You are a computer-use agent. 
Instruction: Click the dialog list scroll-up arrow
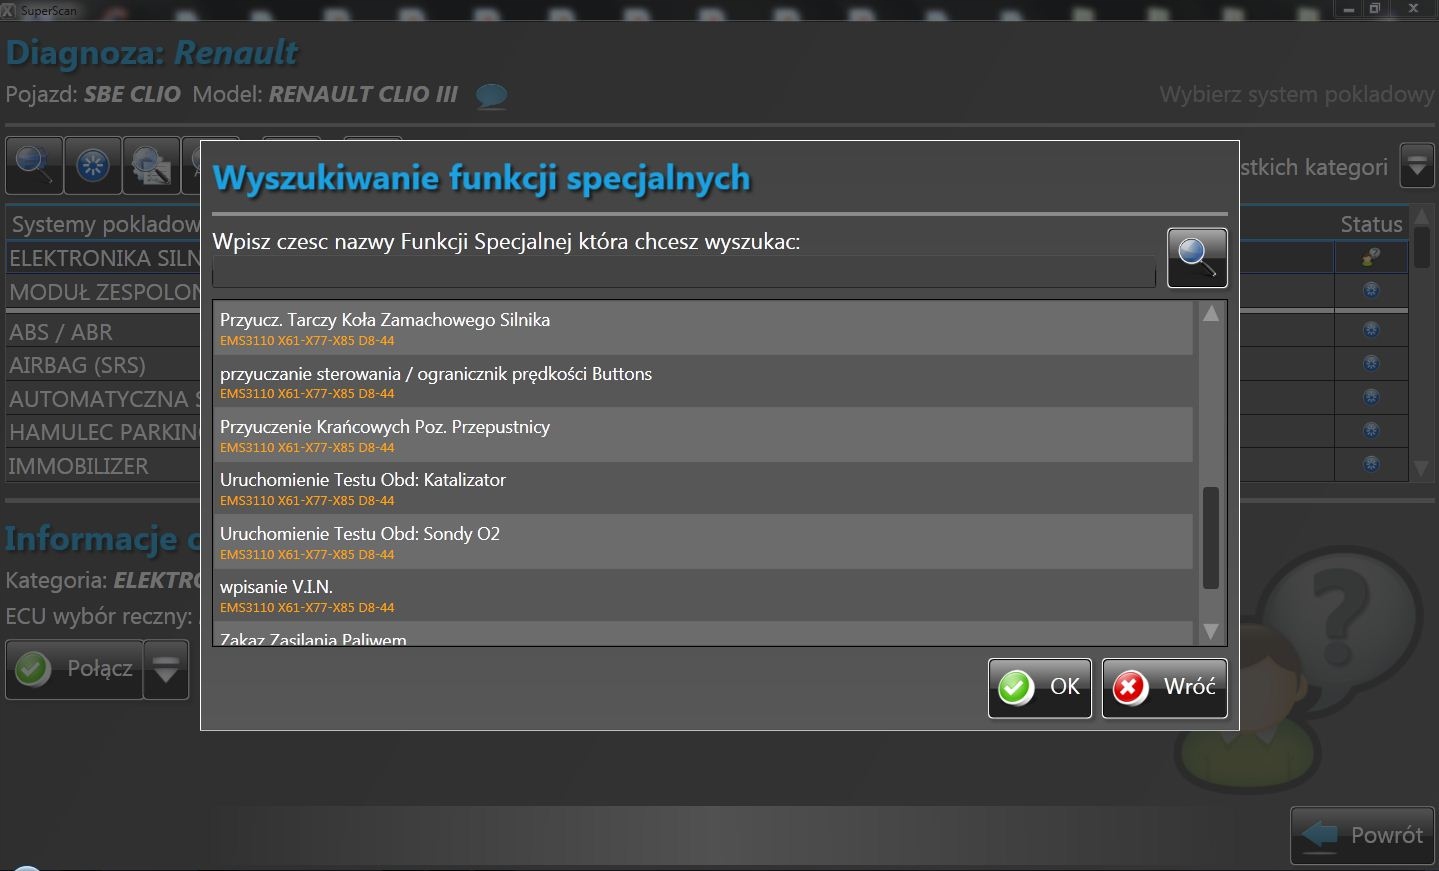(1211, 315)
